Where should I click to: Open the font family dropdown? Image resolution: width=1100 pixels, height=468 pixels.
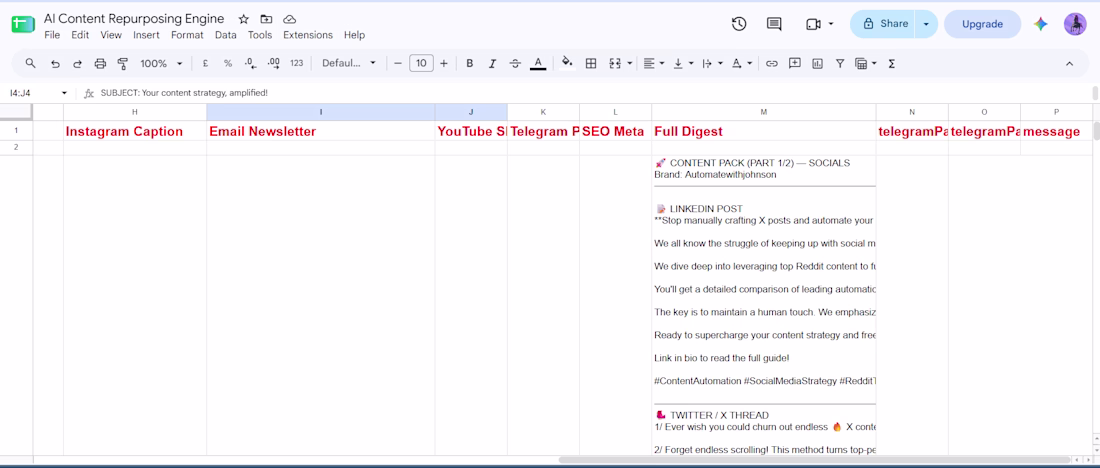[349, 63]
